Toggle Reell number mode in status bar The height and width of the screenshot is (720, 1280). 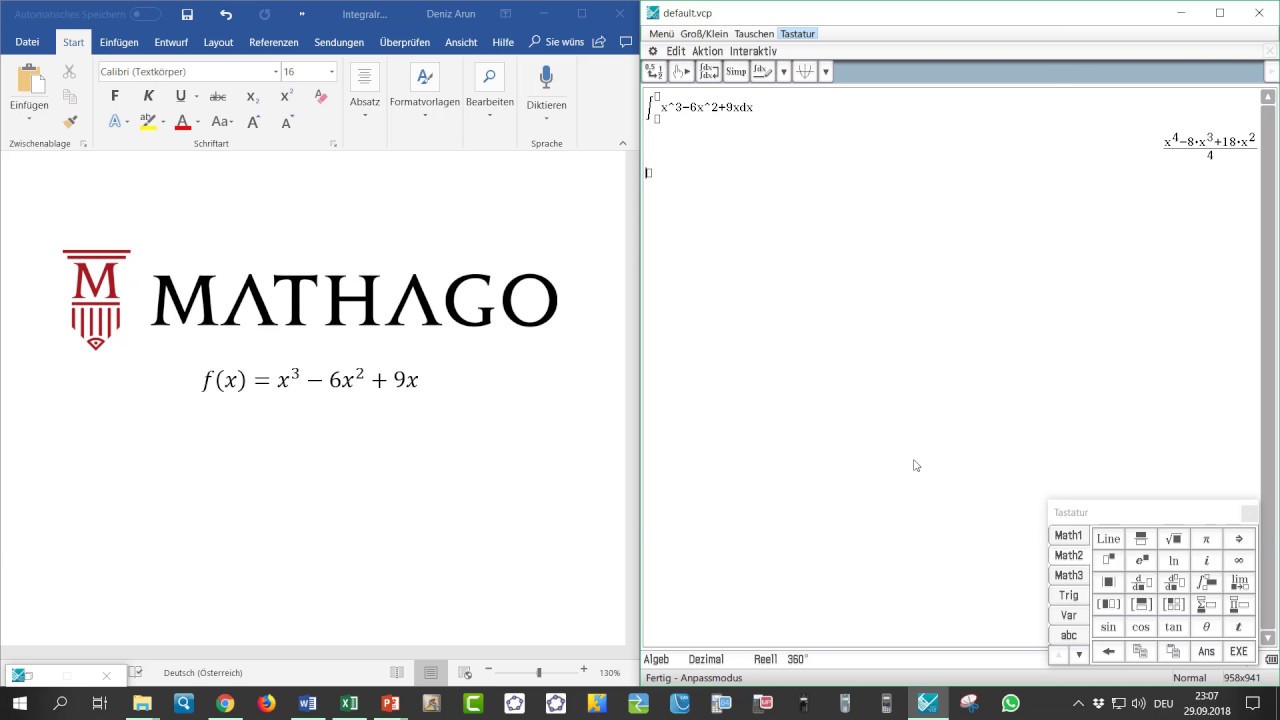(x=765, y=660)
